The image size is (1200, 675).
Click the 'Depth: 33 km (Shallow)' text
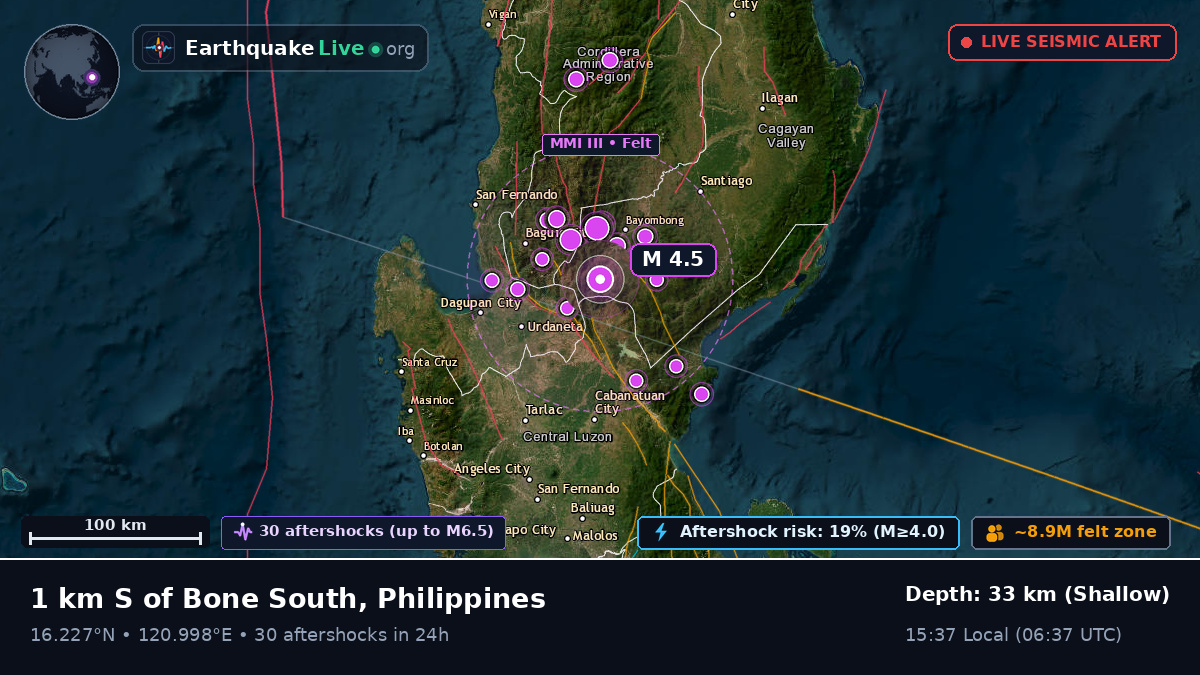1037,595
